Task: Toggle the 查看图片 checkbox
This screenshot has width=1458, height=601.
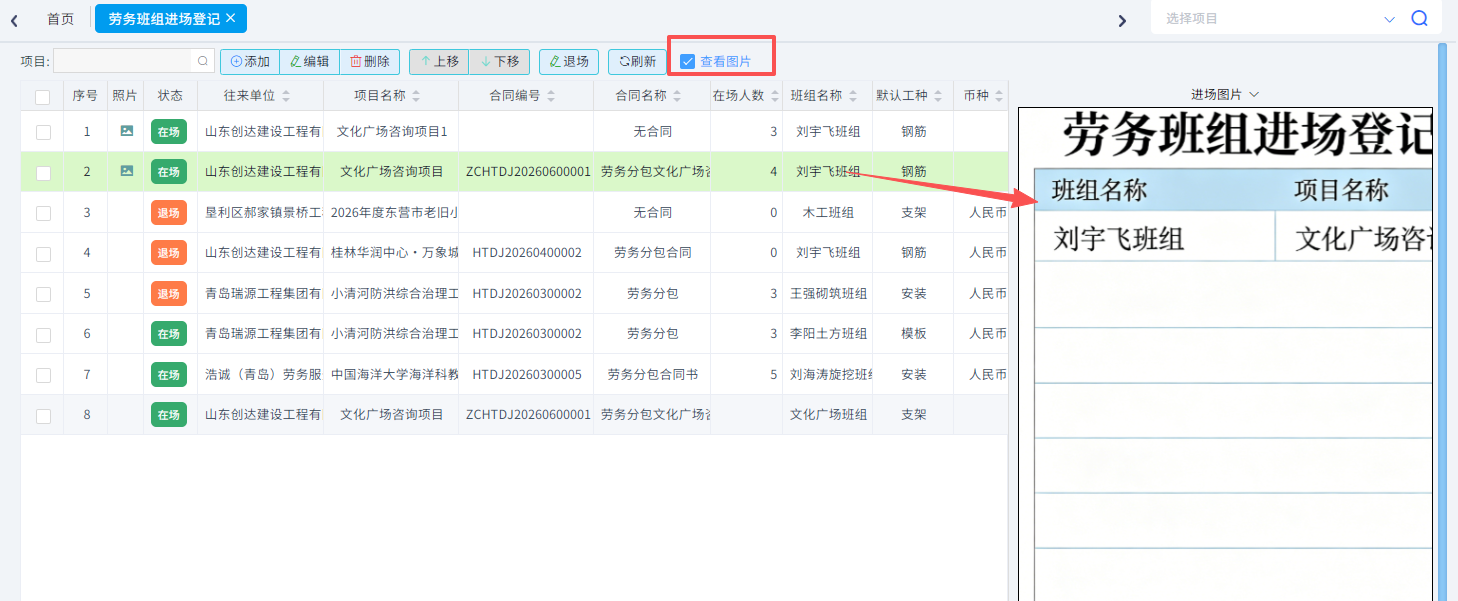Action: (x=687, y=61)
